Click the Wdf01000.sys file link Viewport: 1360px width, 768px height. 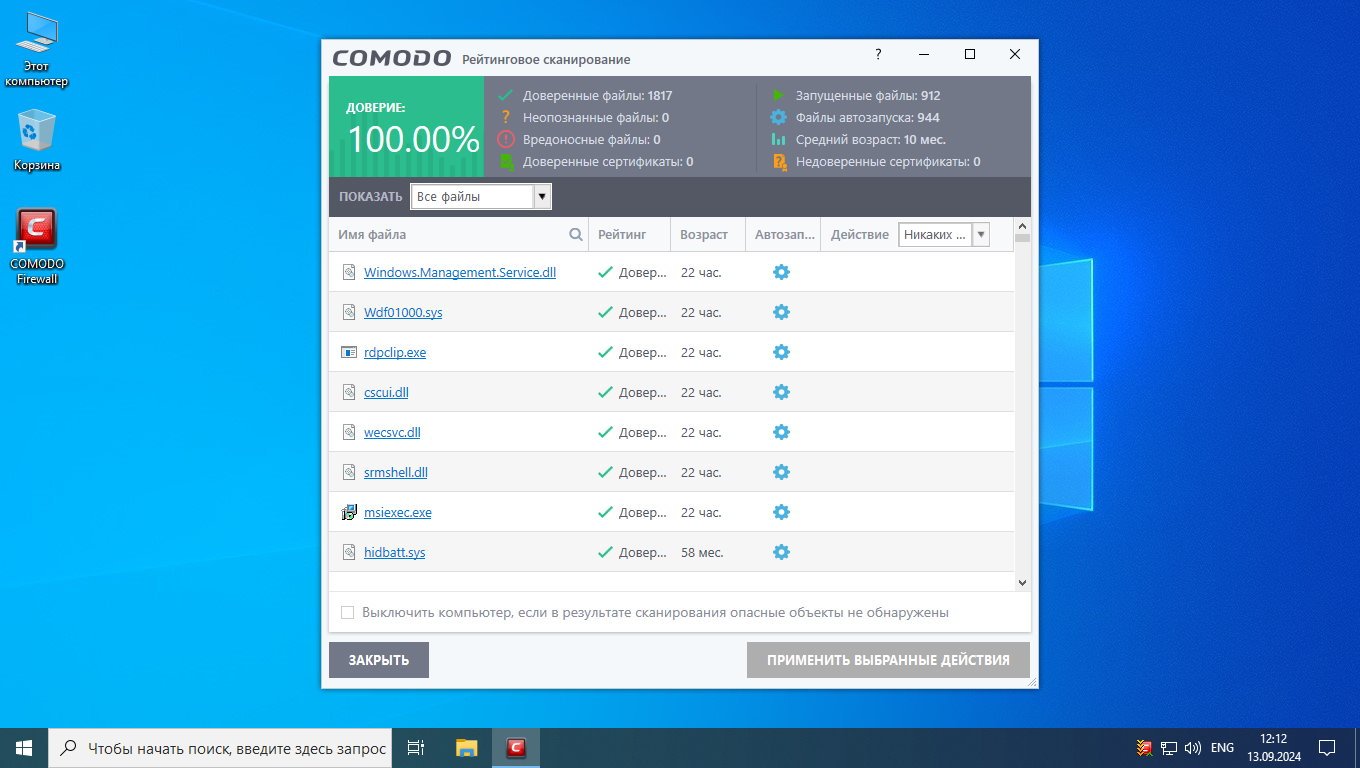402,312
